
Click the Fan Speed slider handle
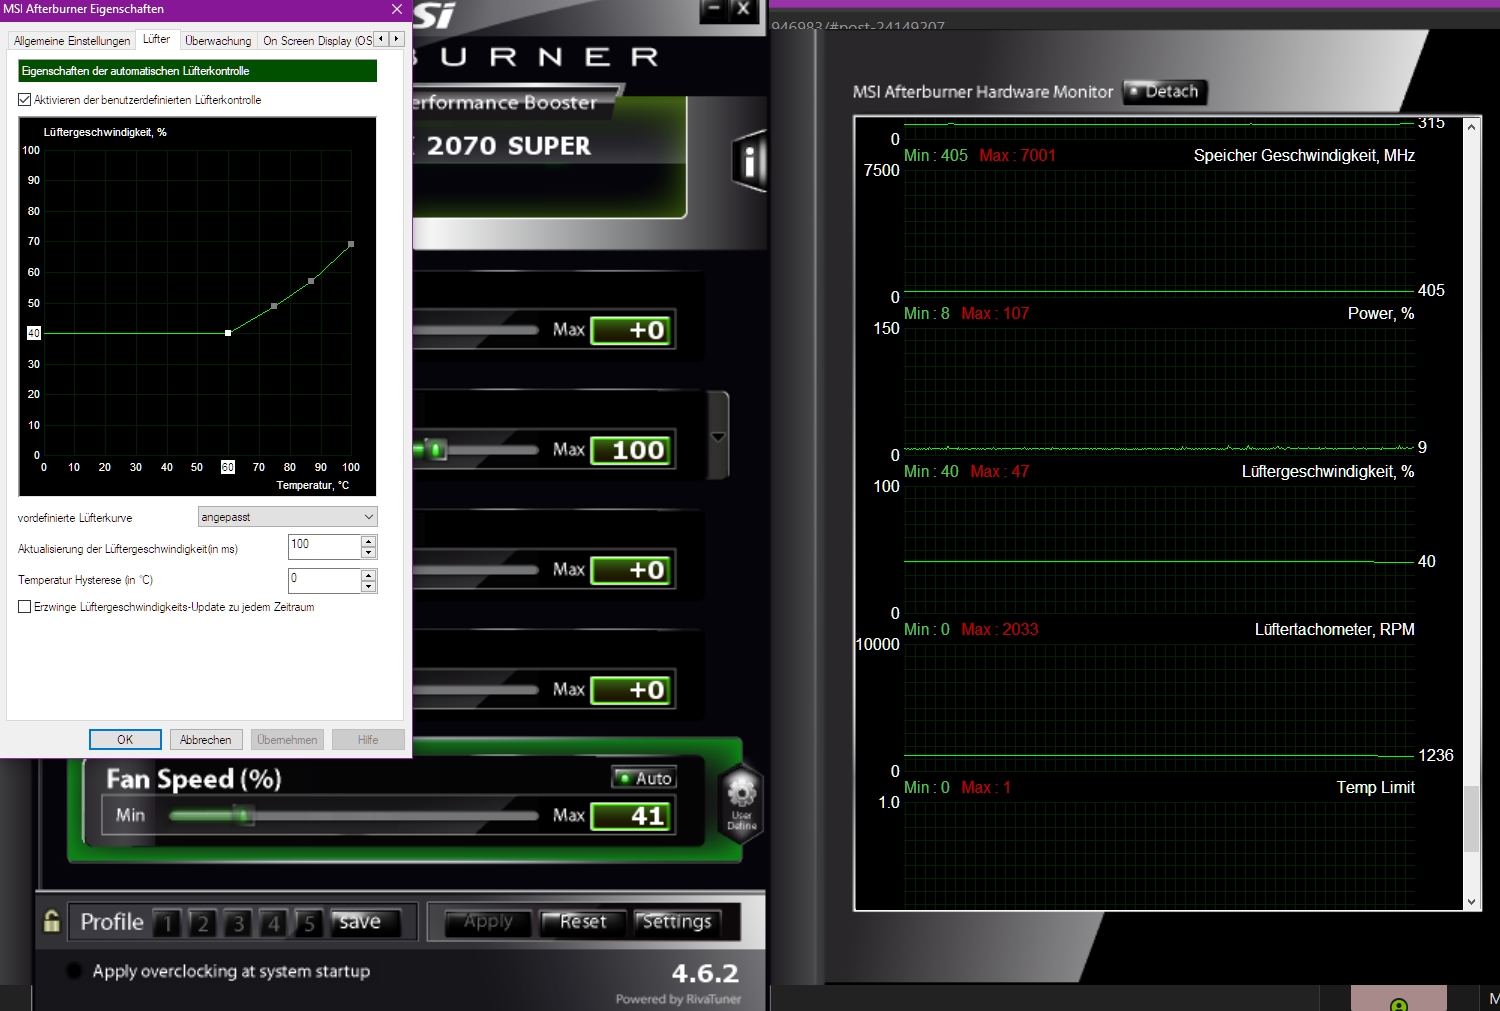[243, 816]
